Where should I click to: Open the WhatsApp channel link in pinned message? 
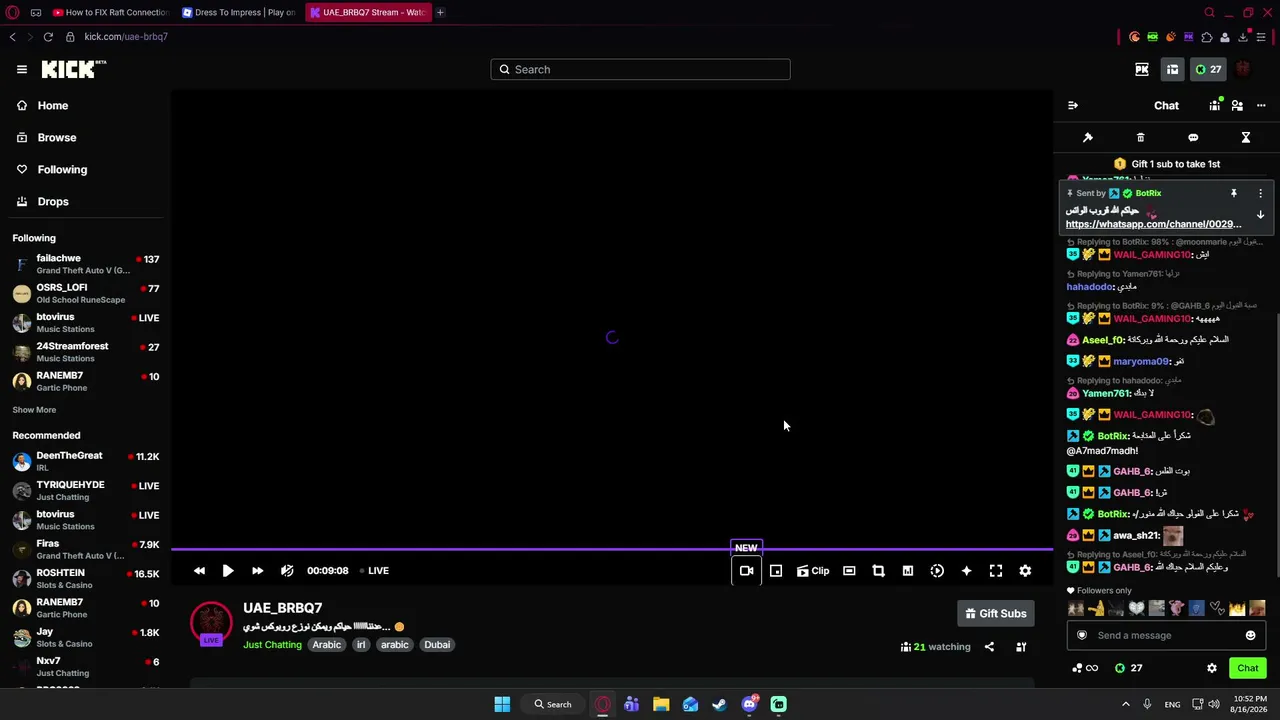tap(1153, 224)
